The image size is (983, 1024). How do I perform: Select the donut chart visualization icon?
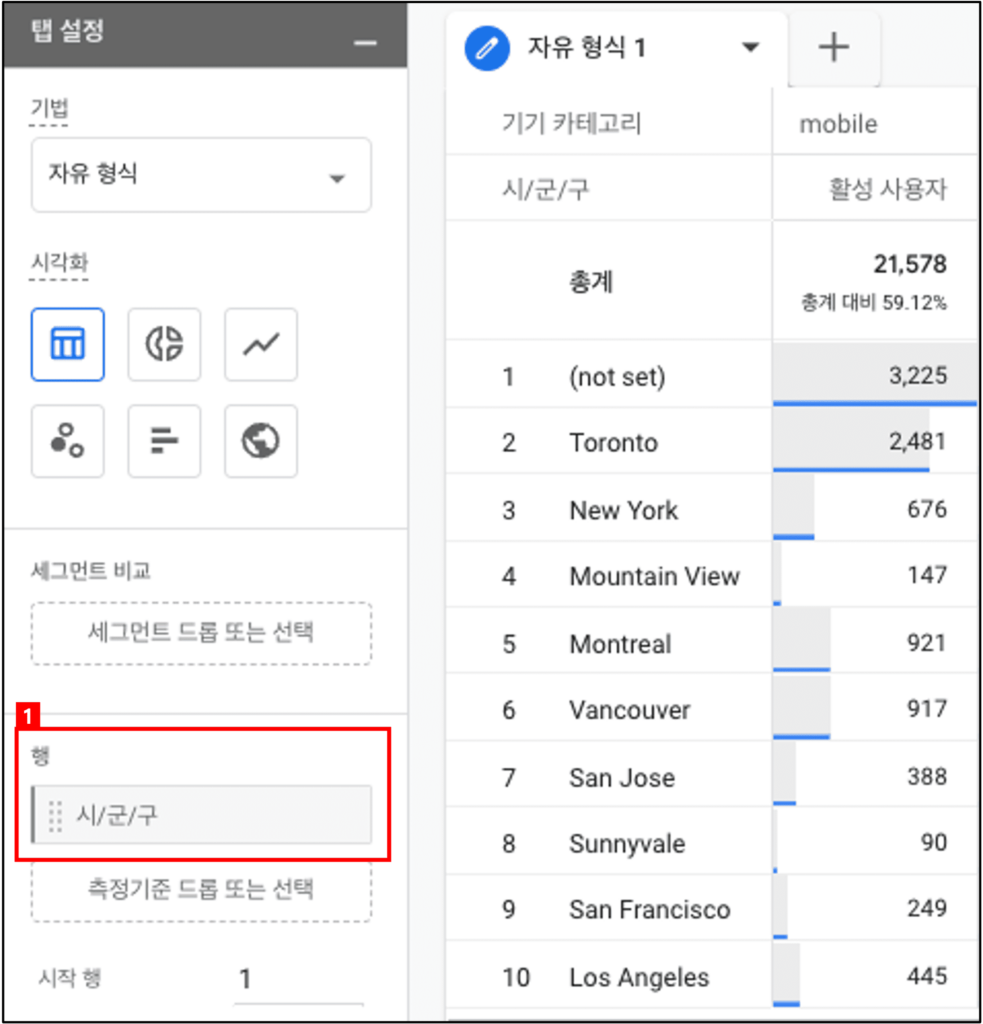(164, 344)
